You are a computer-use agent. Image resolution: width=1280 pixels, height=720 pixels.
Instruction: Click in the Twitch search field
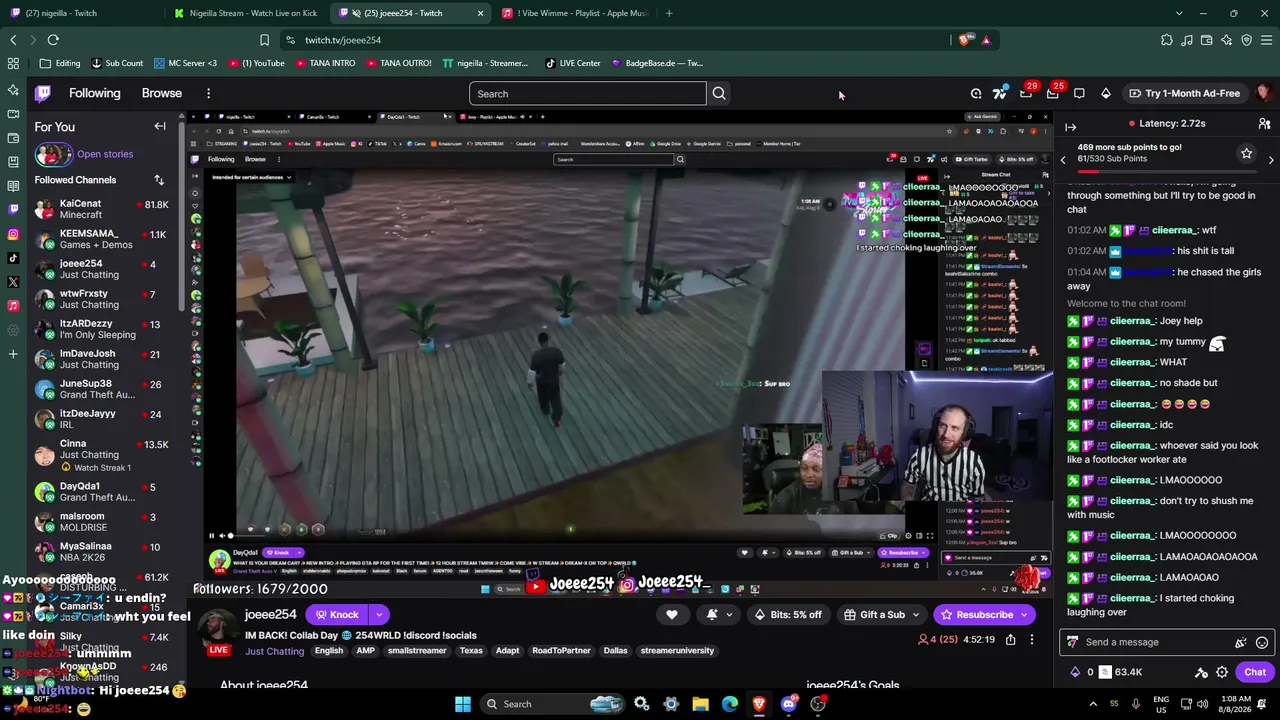588,94
